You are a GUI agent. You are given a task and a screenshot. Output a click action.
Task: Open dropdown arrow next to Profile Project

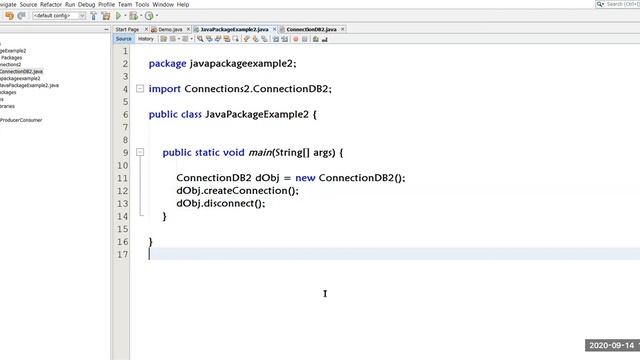click(x=157, y=16)
